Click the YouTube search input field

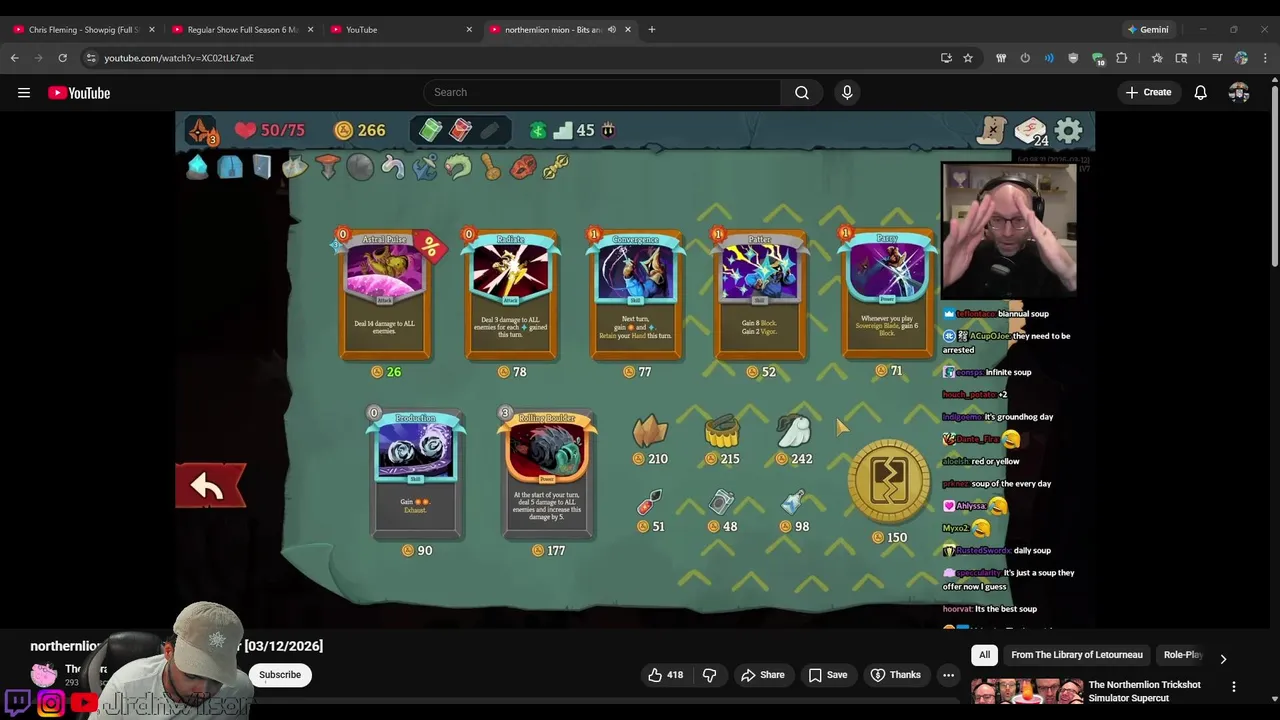pyautogui.click(x=602, y=92)
